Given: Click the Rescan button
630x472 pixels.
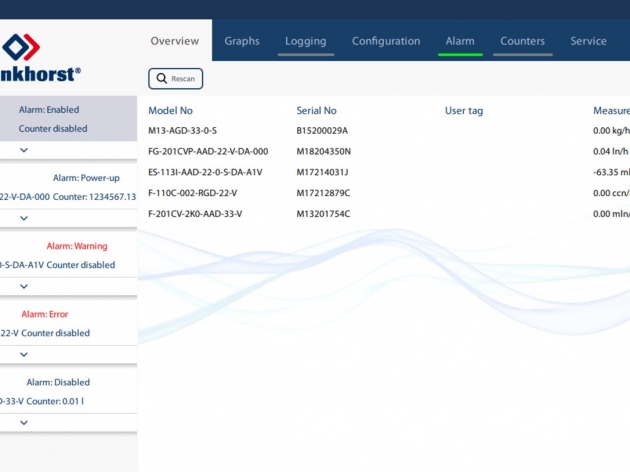Looking at the screenshot, I should click(176, 78).
